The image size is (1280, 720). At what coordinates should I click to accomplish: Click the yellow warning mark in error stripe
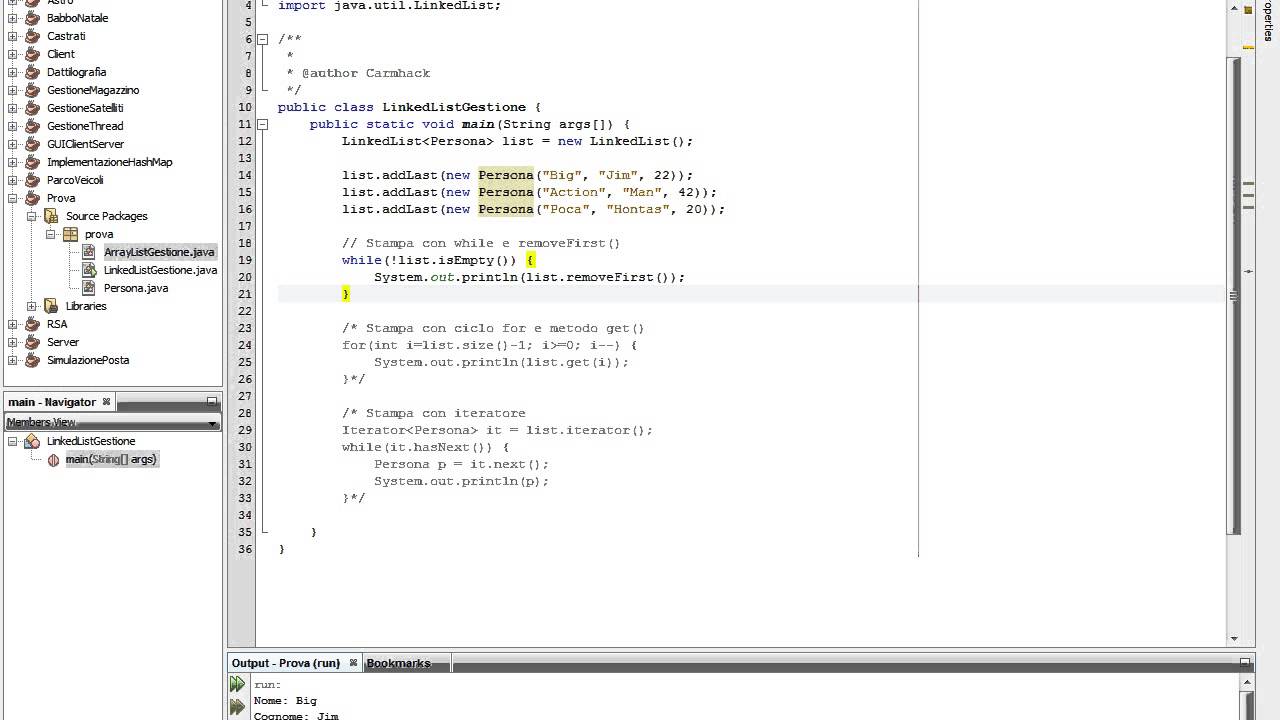click(x=1248, y=47)
